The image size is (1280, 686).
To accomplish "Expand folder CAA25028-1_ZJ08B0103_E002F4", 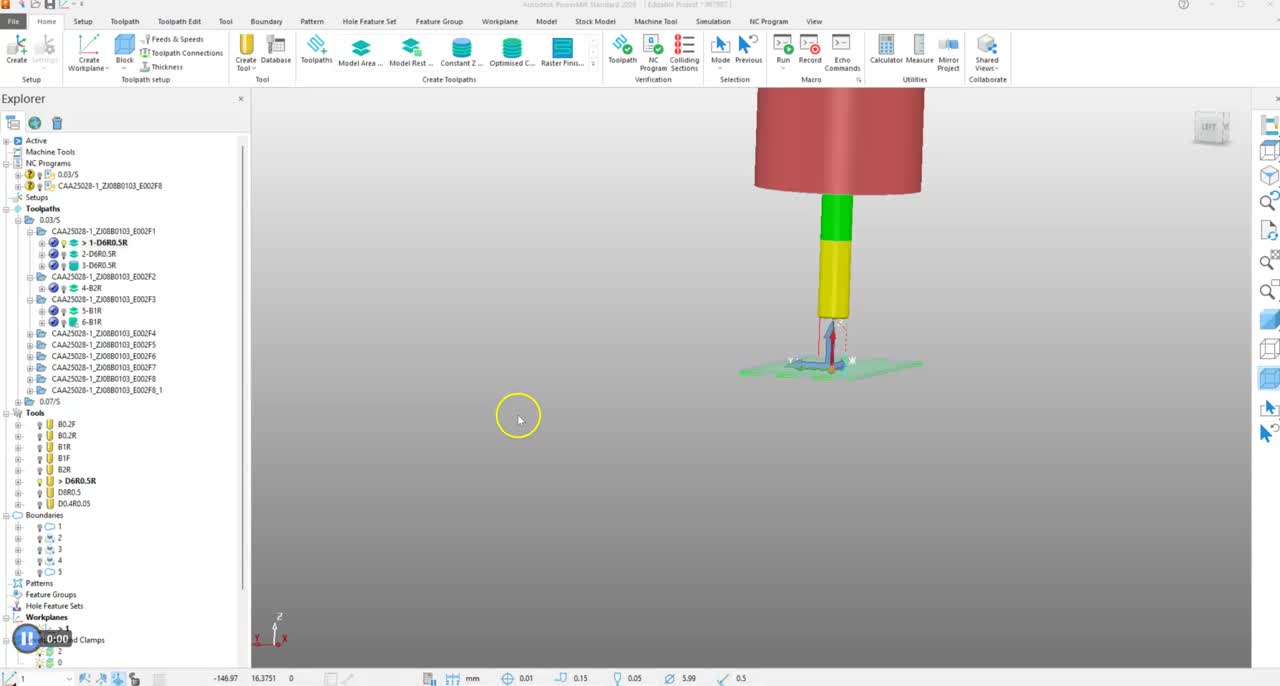I will (29, 334).
